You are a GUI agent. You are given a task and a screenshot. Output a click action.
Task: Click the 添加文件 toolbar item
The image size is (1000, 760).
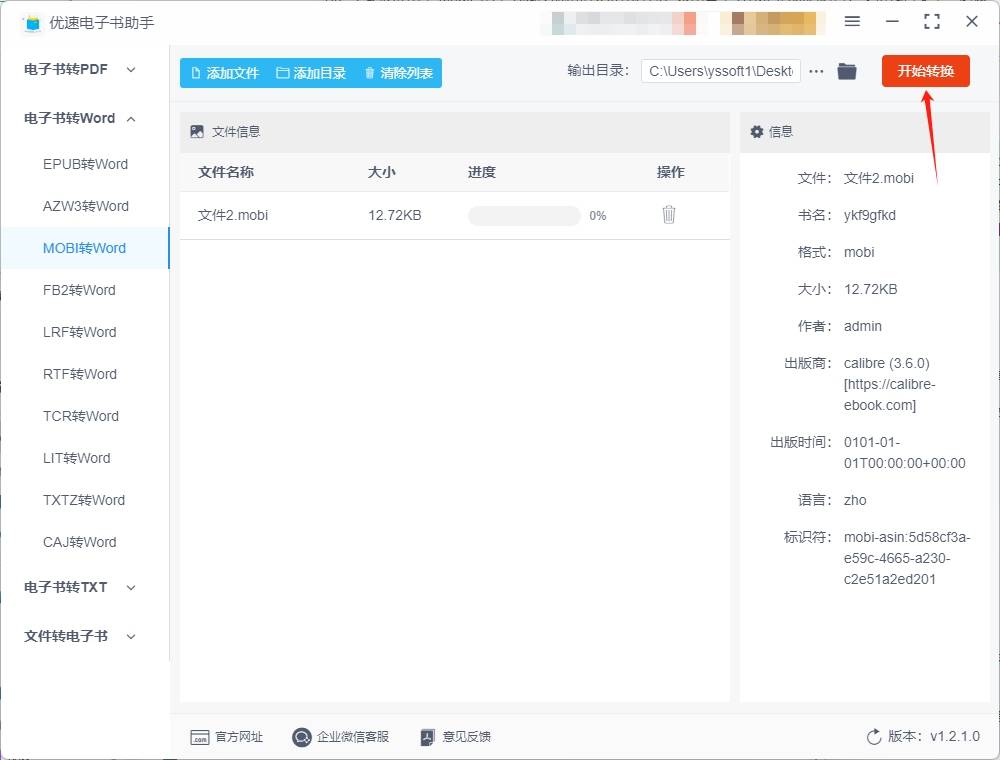(x=226, y=72)
